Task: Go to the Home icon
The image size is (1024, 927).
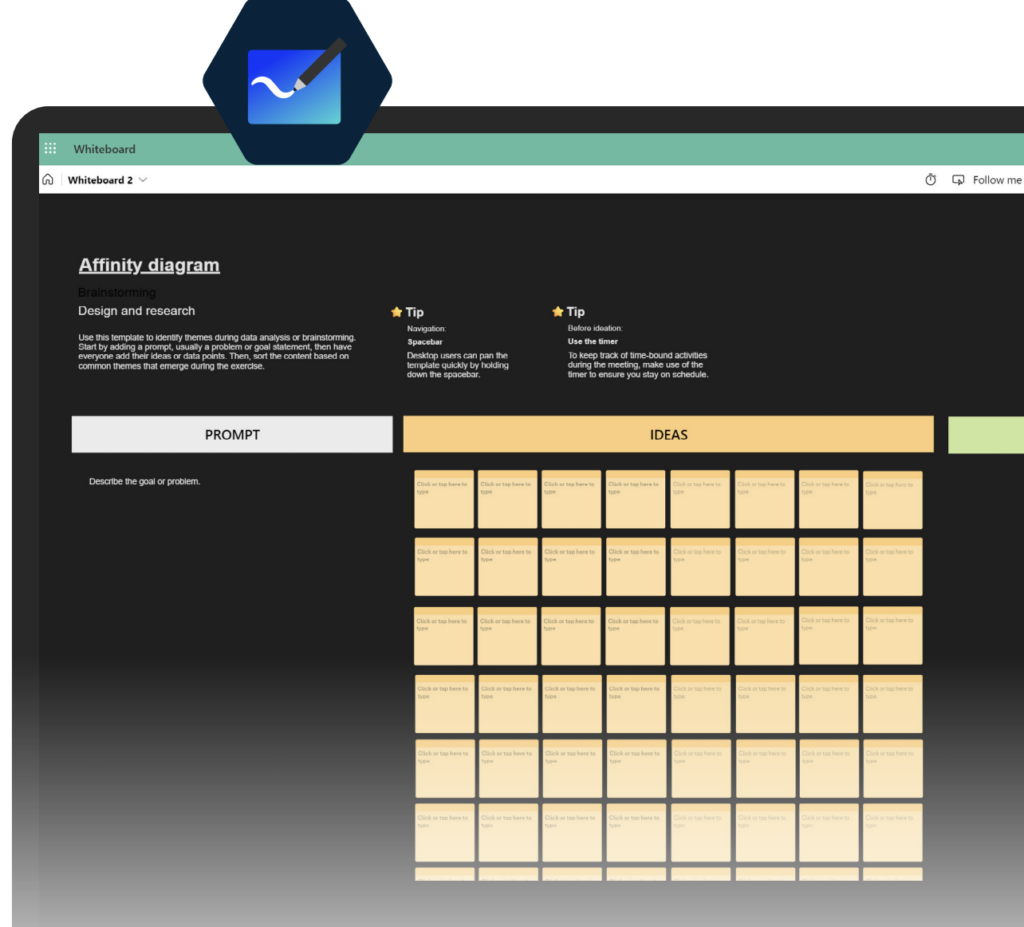Action: (x=48, y=180)
